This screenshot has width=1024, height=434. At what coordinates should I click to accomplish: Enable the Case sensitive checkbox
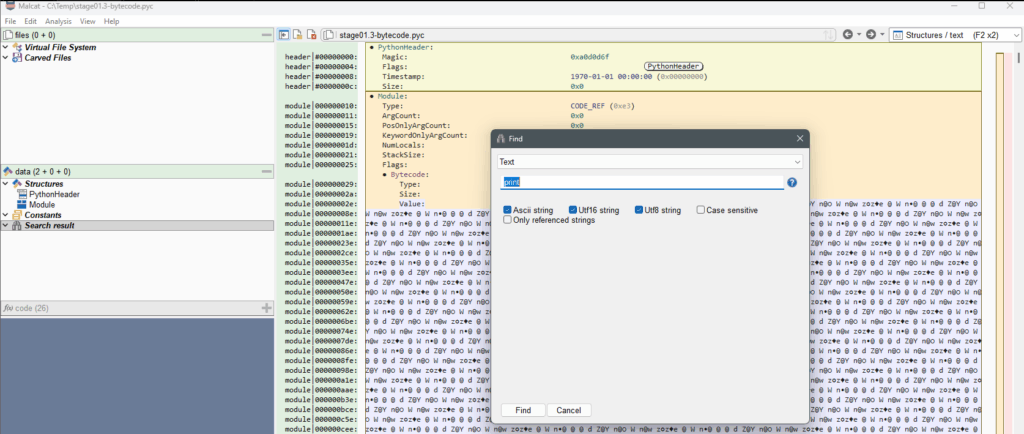(x=700, y=210)
